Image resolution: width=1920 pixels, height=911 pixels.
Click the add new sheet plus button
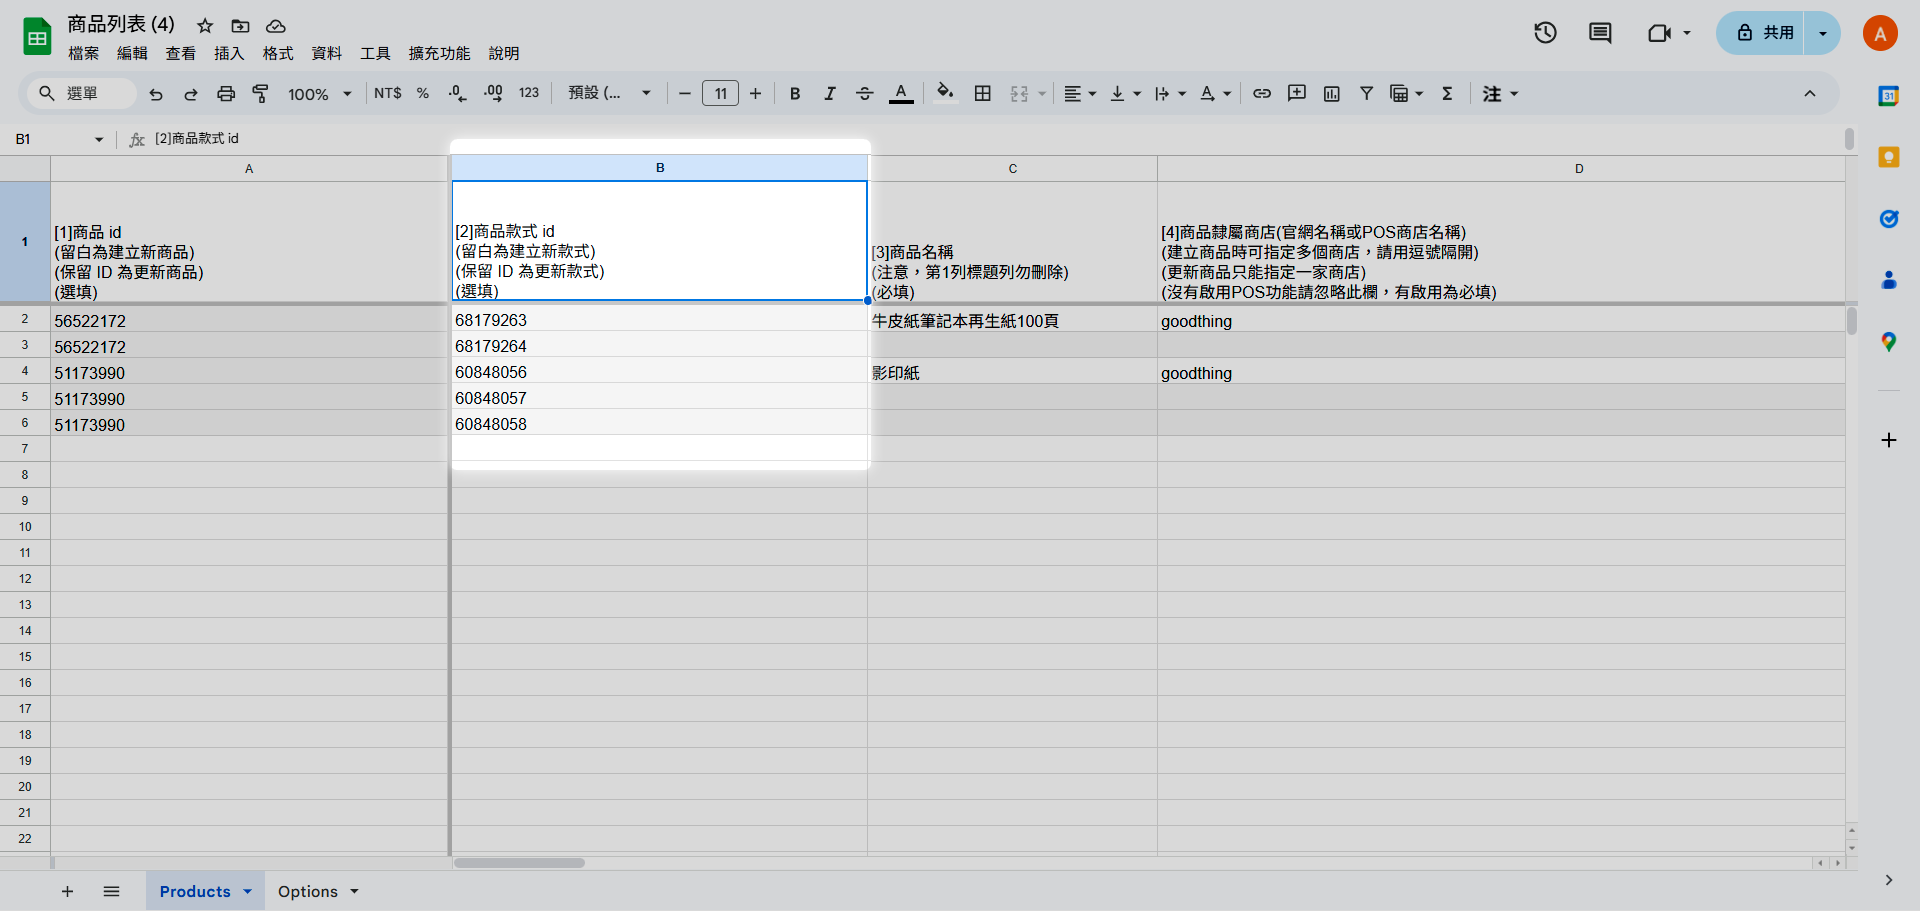67,891
